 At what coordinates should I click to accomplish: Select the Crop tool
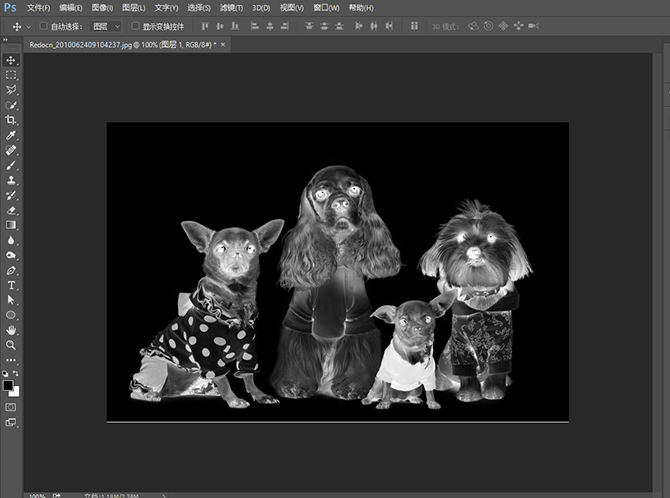coord(11,120)
